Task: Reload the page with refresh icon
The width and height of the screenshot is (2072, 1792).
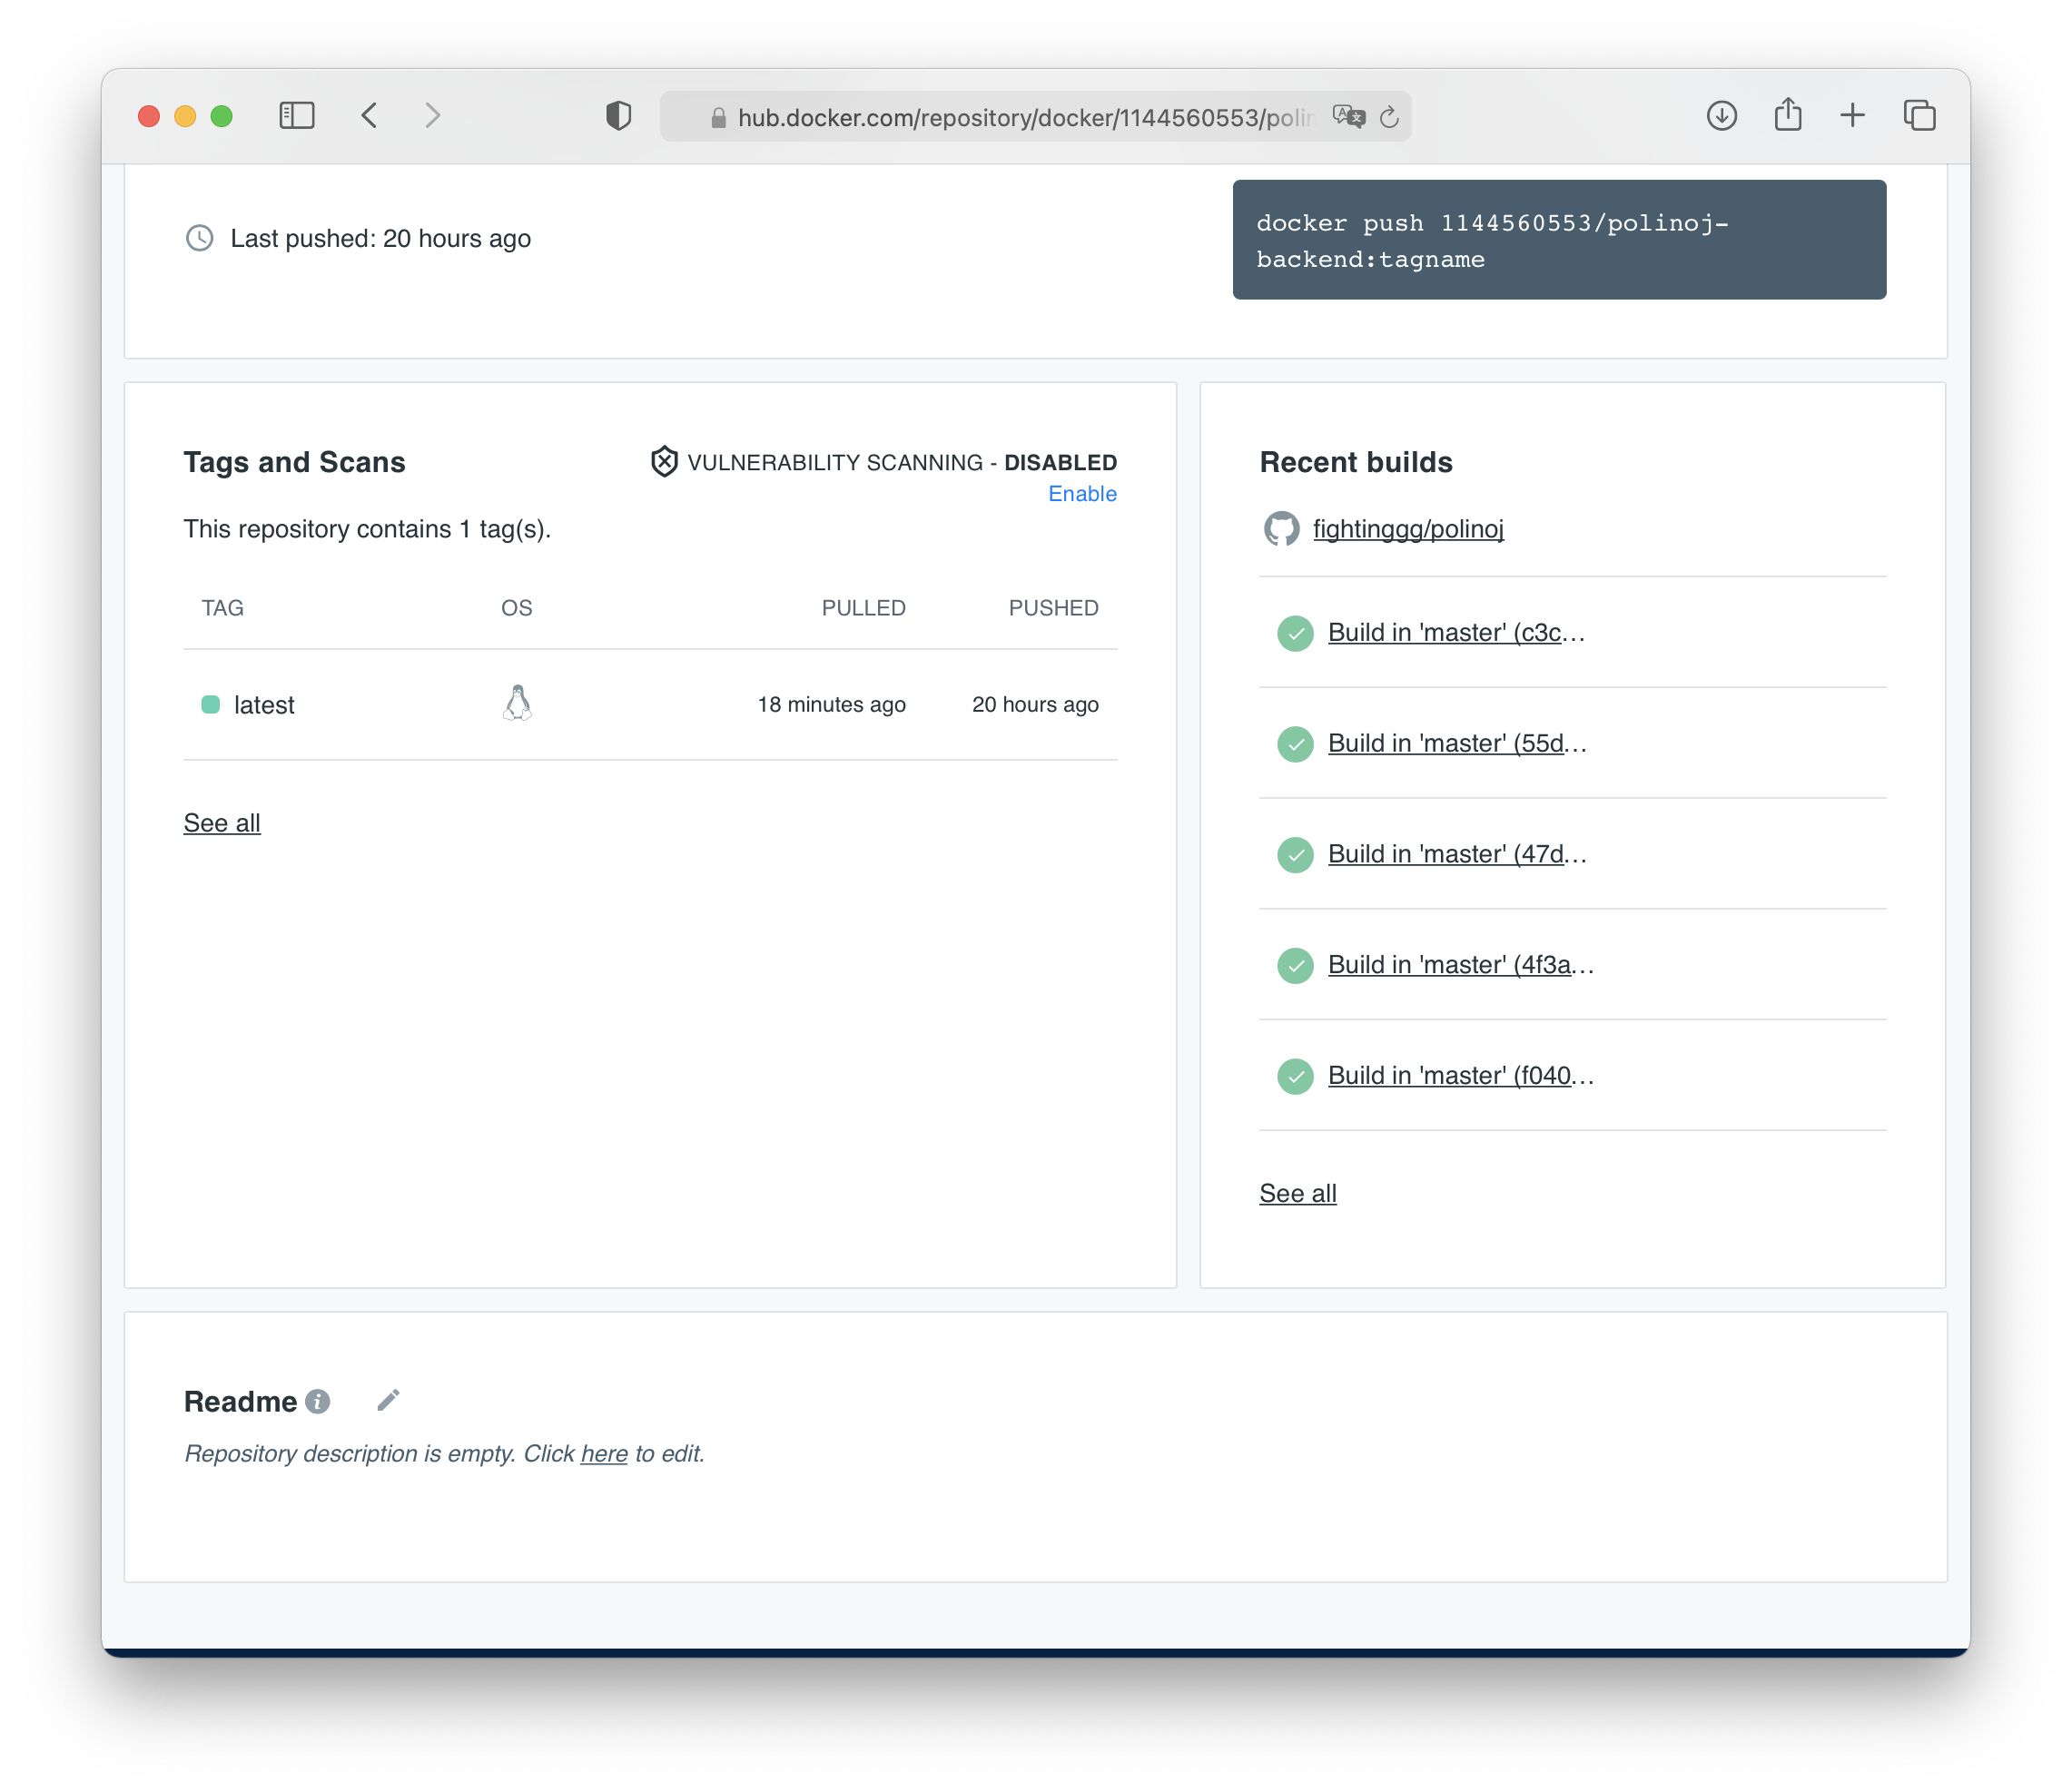Action: [x=1389, y=118]
